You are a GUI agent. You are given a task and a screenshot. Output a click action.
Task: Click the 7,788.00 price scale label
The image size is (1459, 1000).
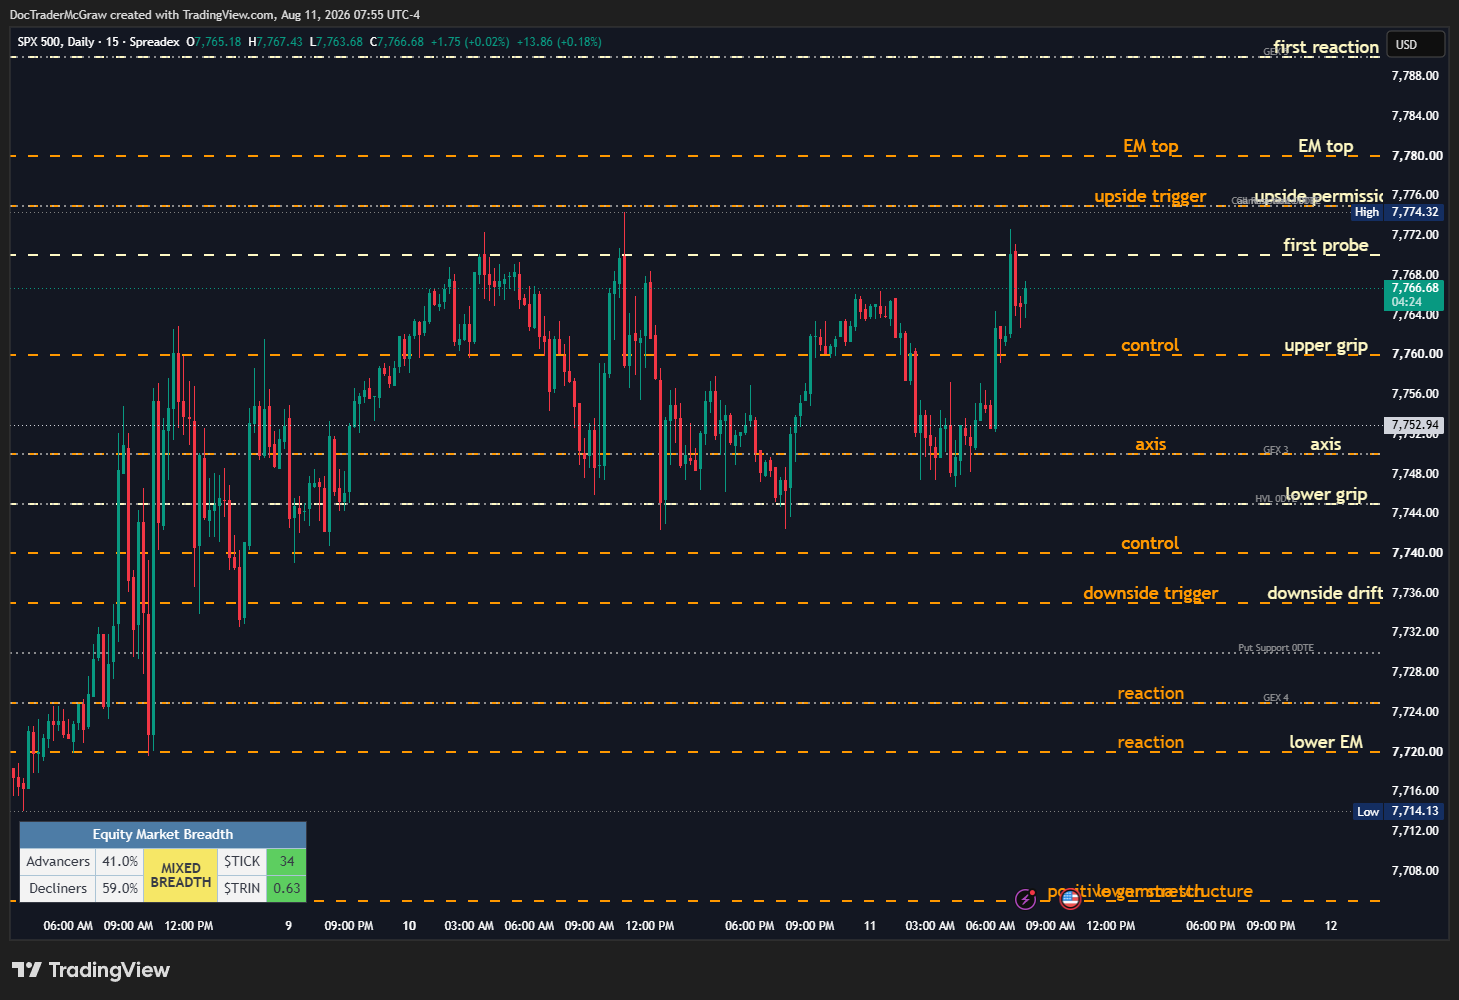[x=1415, y=76]
